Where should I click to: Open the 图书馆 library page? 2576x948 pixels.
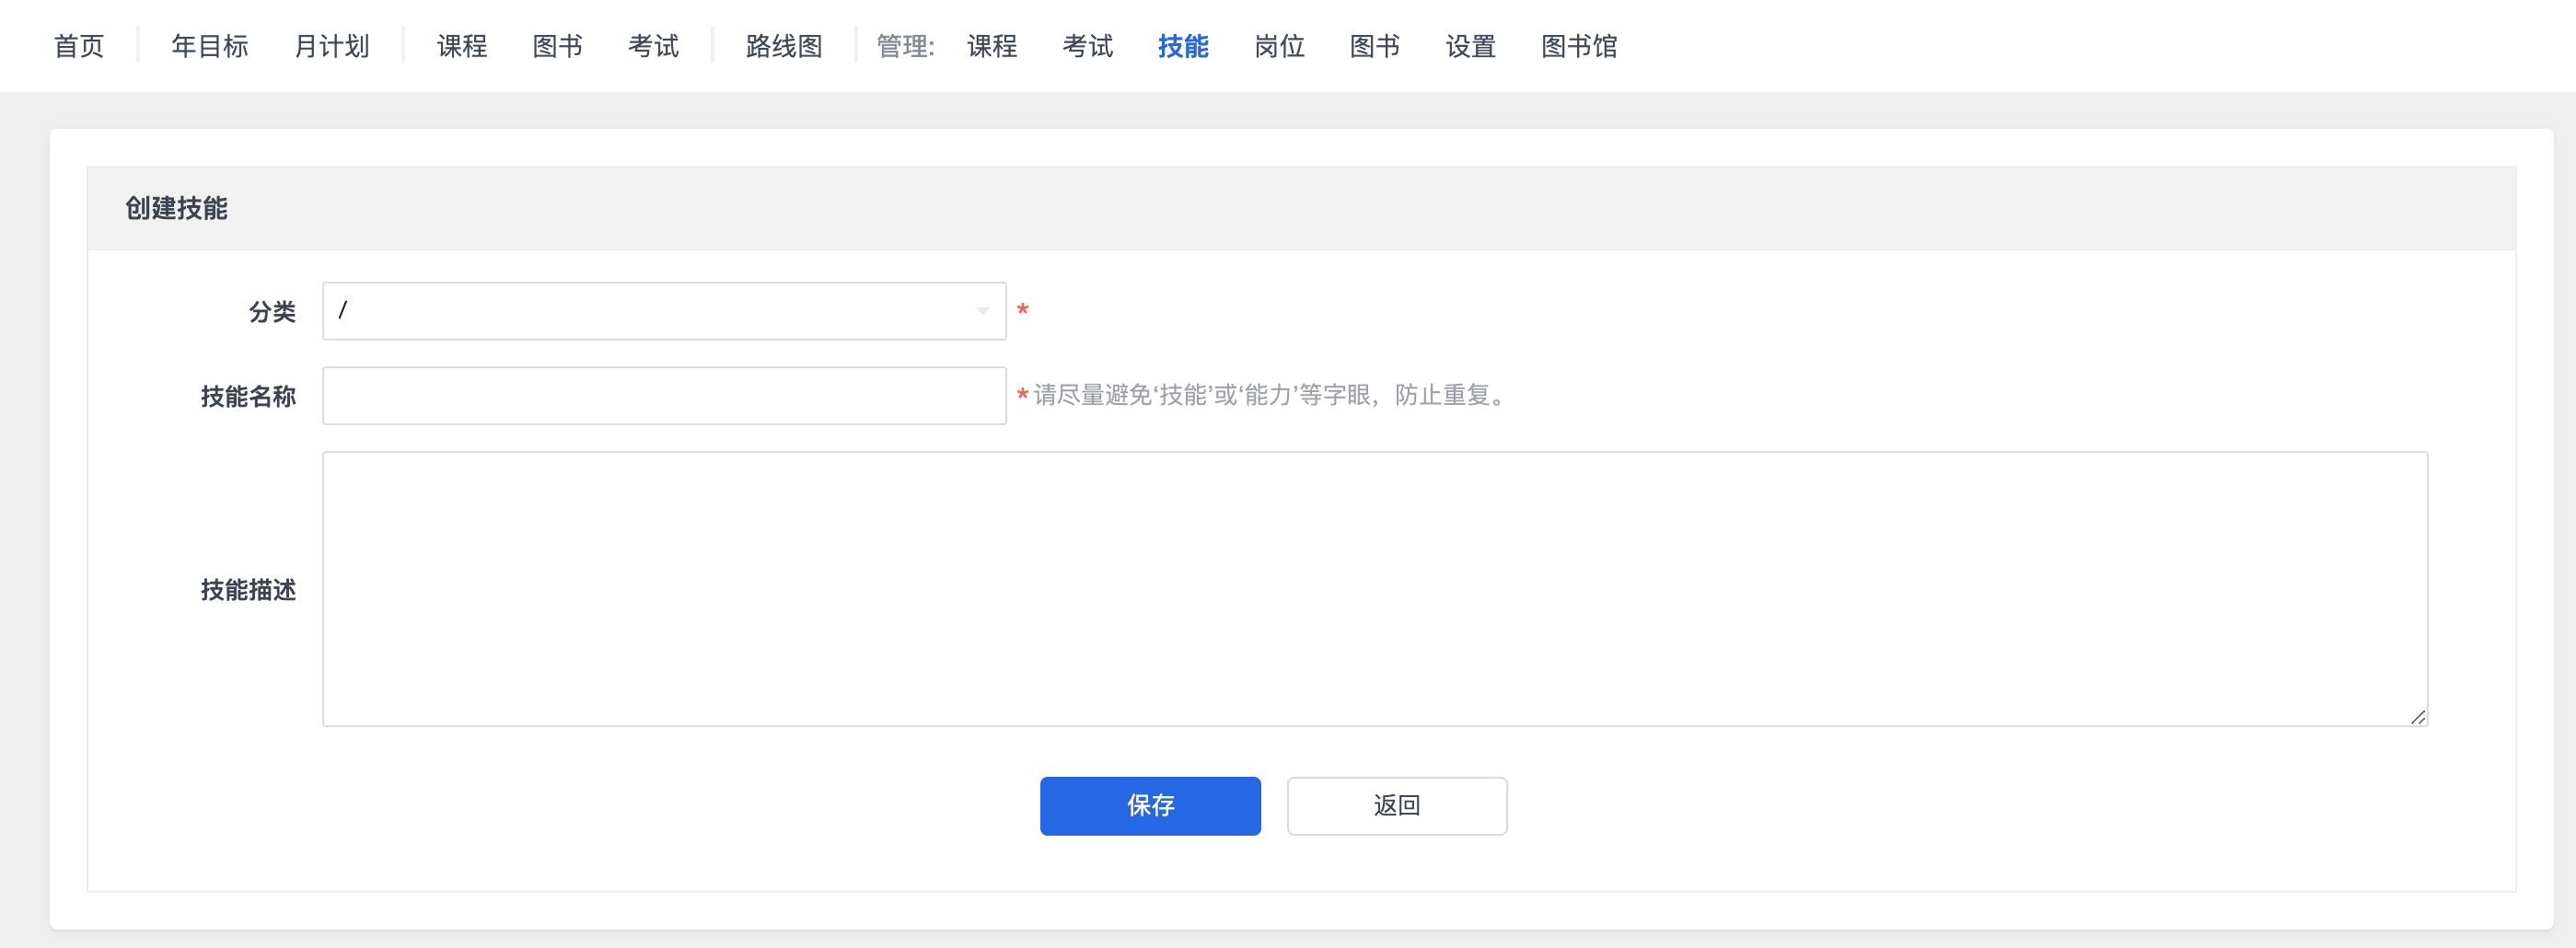pos(1579,46)
